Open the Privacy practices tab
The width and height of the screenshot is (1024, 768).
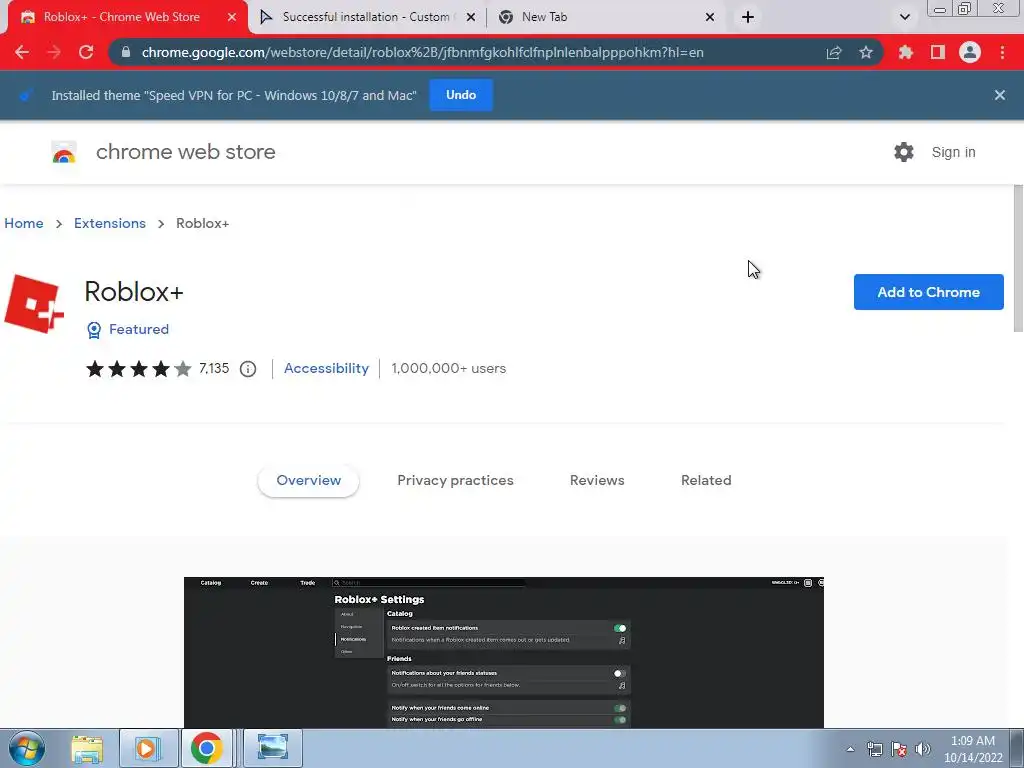(x=455, y=480)
